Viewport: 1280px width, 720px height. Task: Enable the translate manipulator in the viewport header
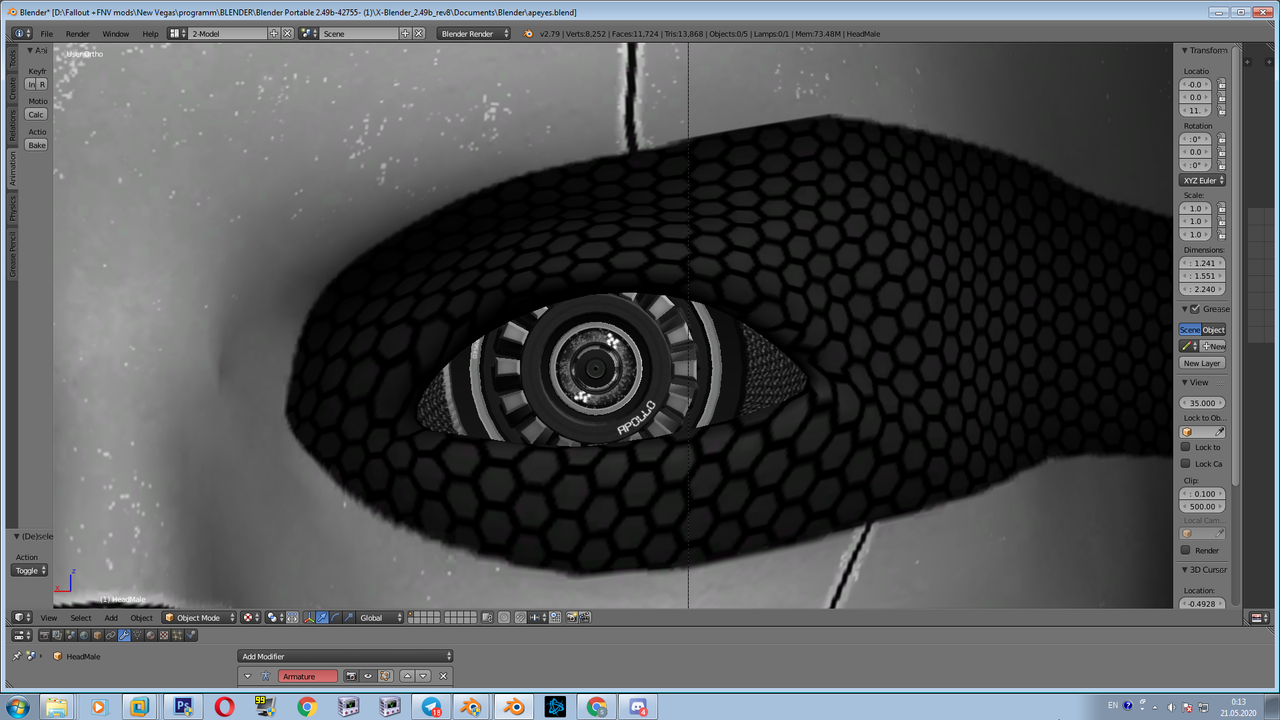tap(320, 617)
